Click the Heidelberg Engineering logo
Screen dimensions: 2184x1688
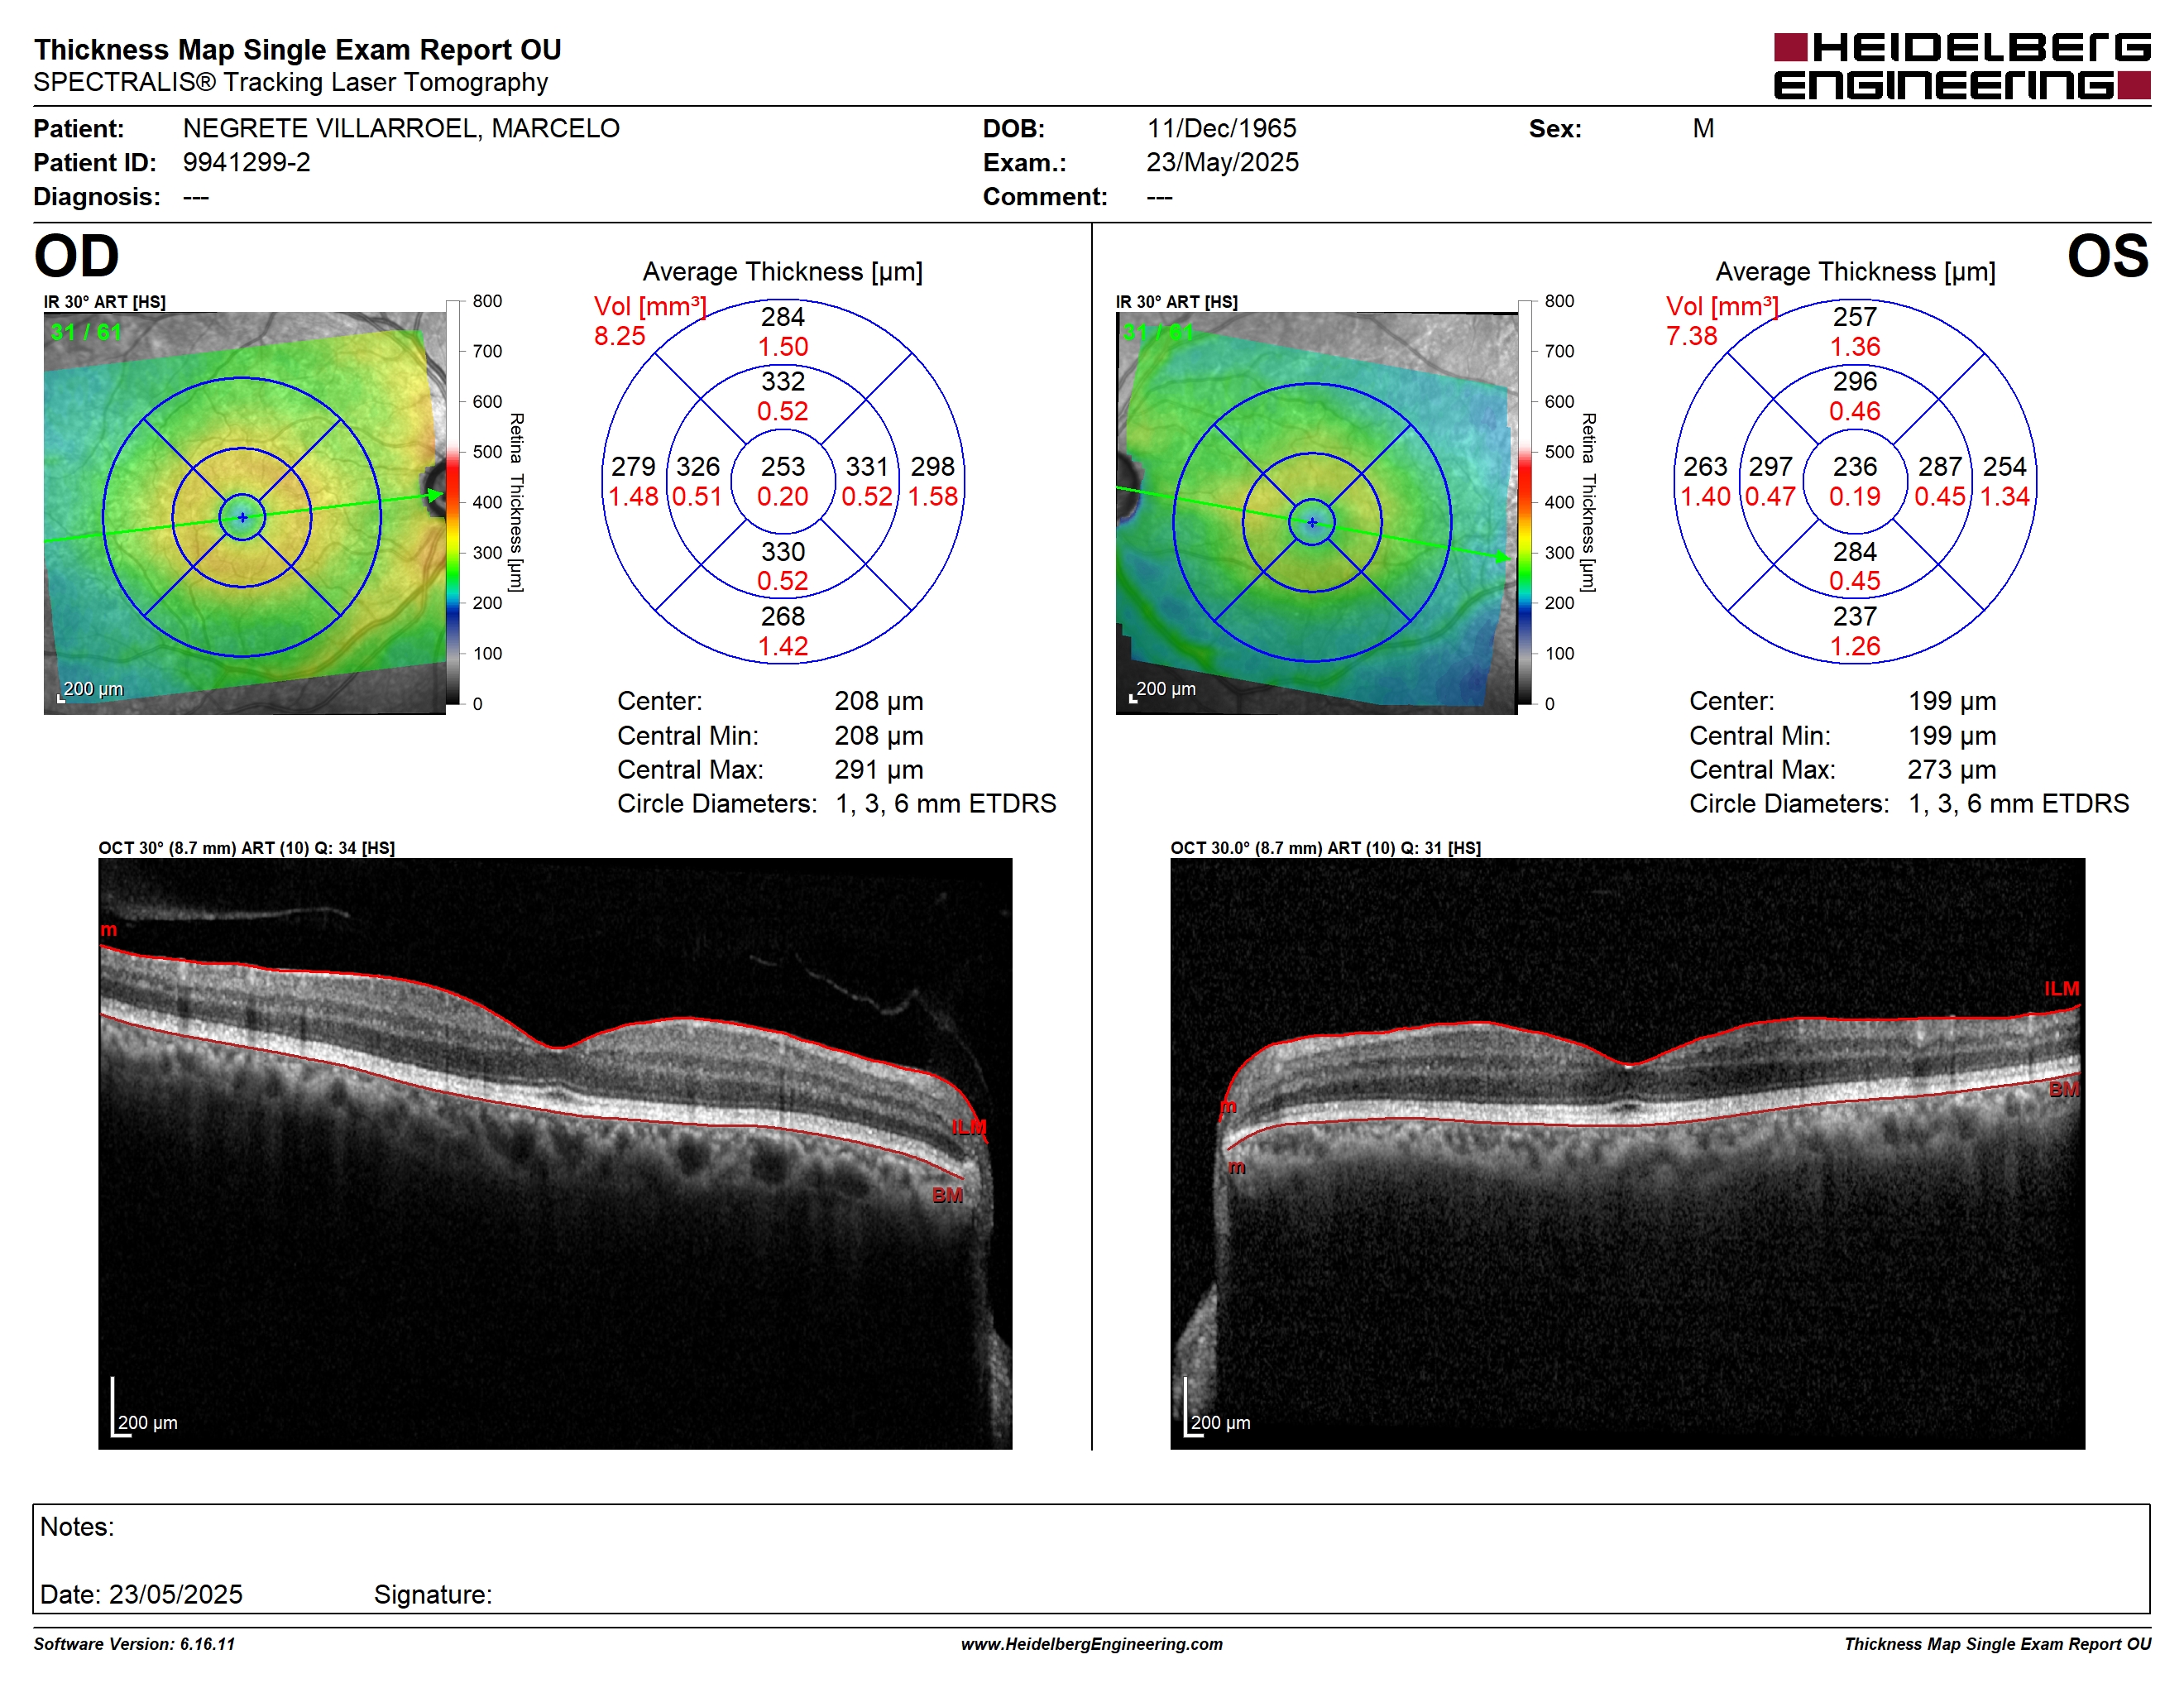coord(1961,66)
